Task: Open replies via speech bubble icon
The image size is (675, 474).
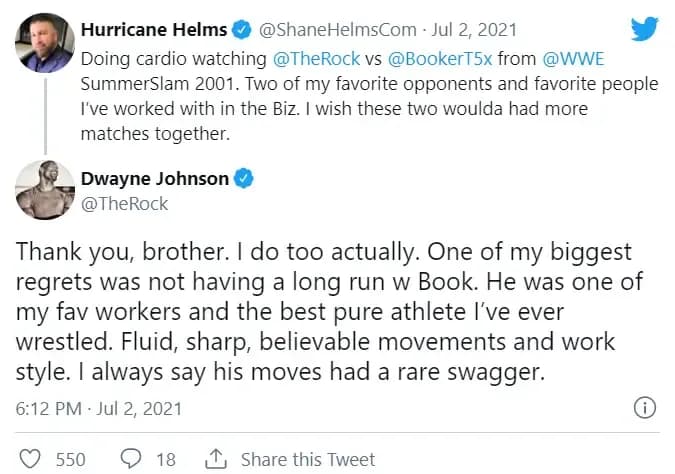Action: (x=131, y=459)
